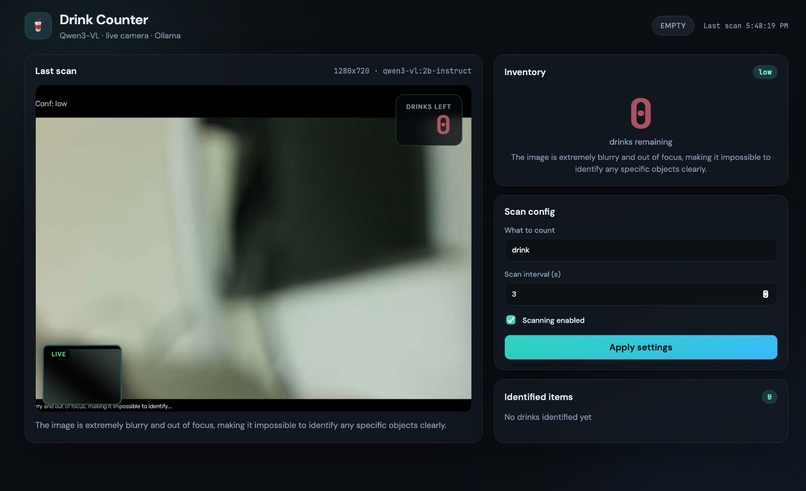Image resolution: width=806 pixels, height=491 pixels.
Task: Click the Last scan 5:48:19 PM timestamp
Action: click(x=745, y=26)
